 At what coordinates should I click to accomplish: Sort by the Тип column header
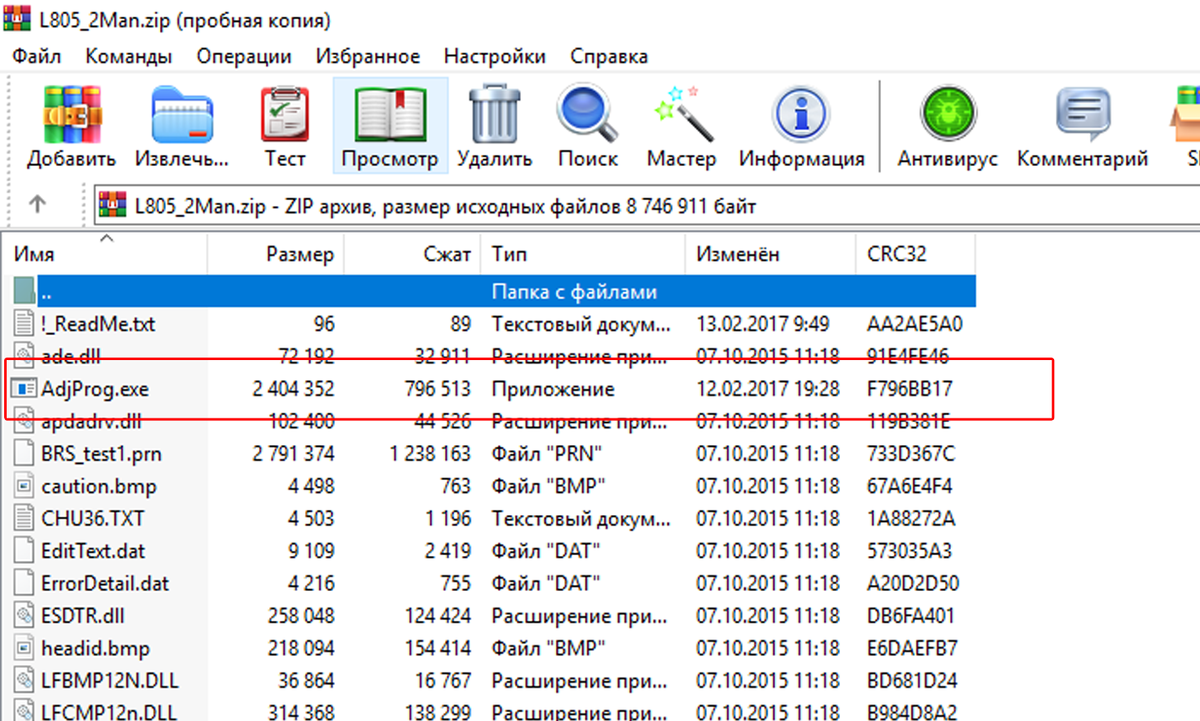(x=583, y=255)
